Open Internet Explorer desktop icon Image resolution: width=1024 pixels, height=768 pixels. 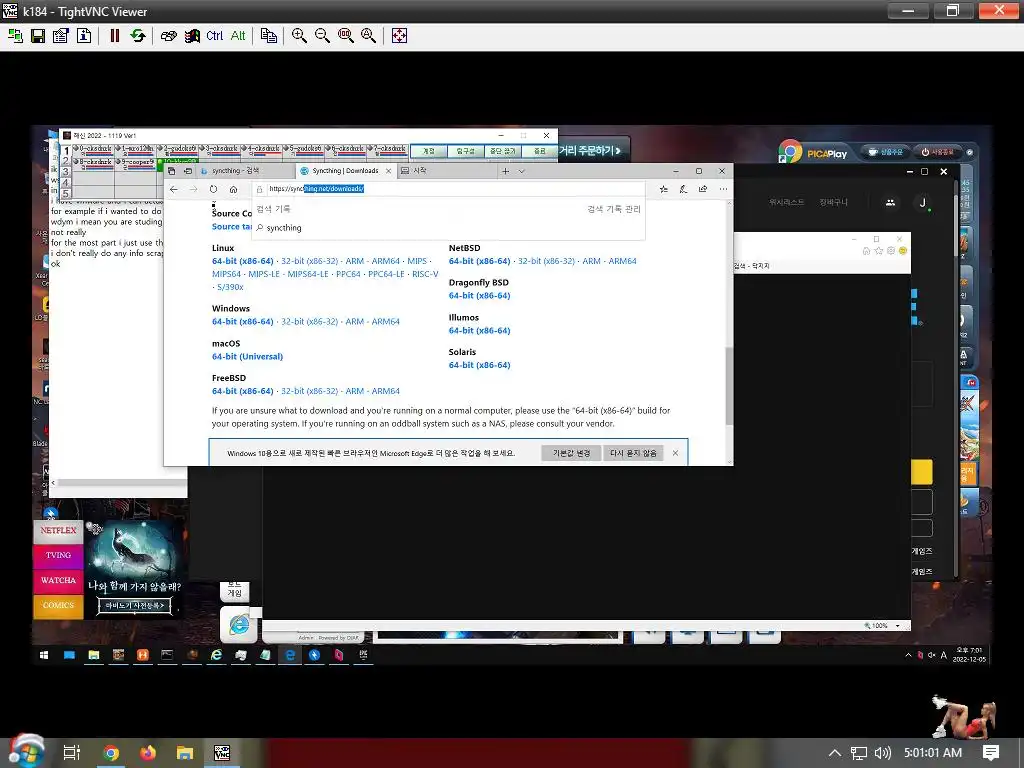[239, 624]
